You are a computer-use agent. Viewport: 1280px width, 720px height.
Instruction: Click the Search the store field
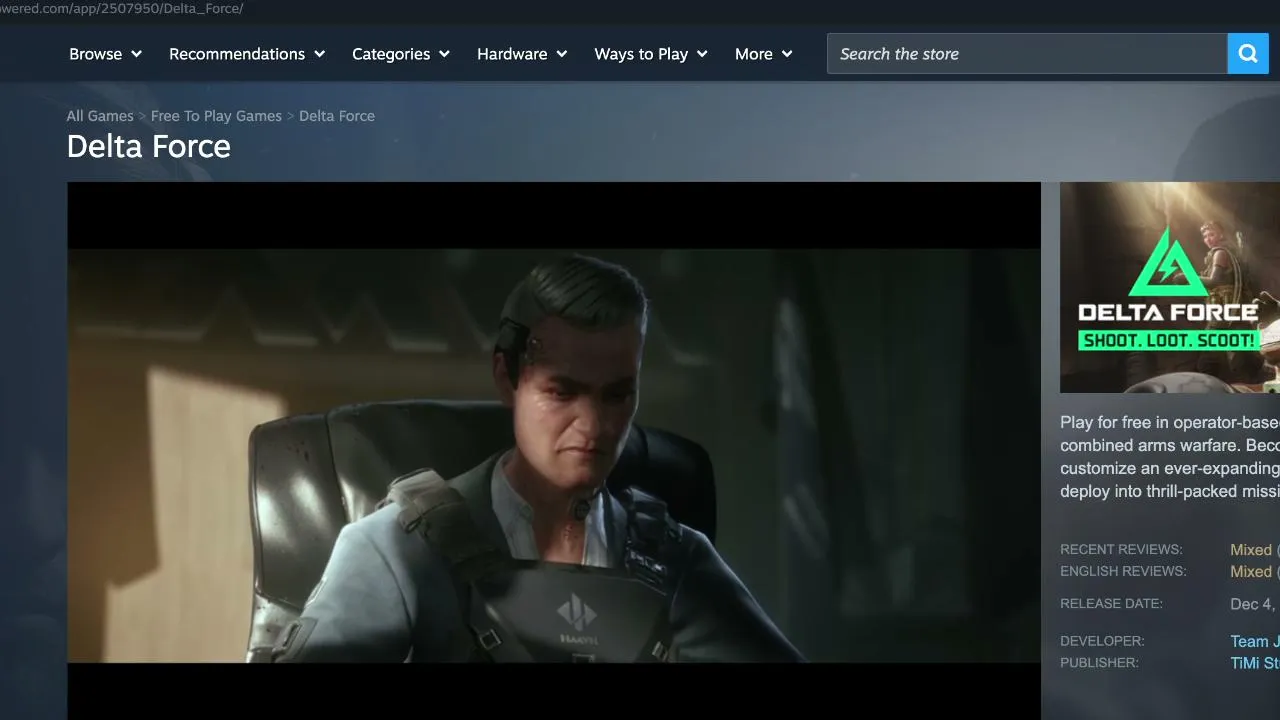pos(1027,54)
